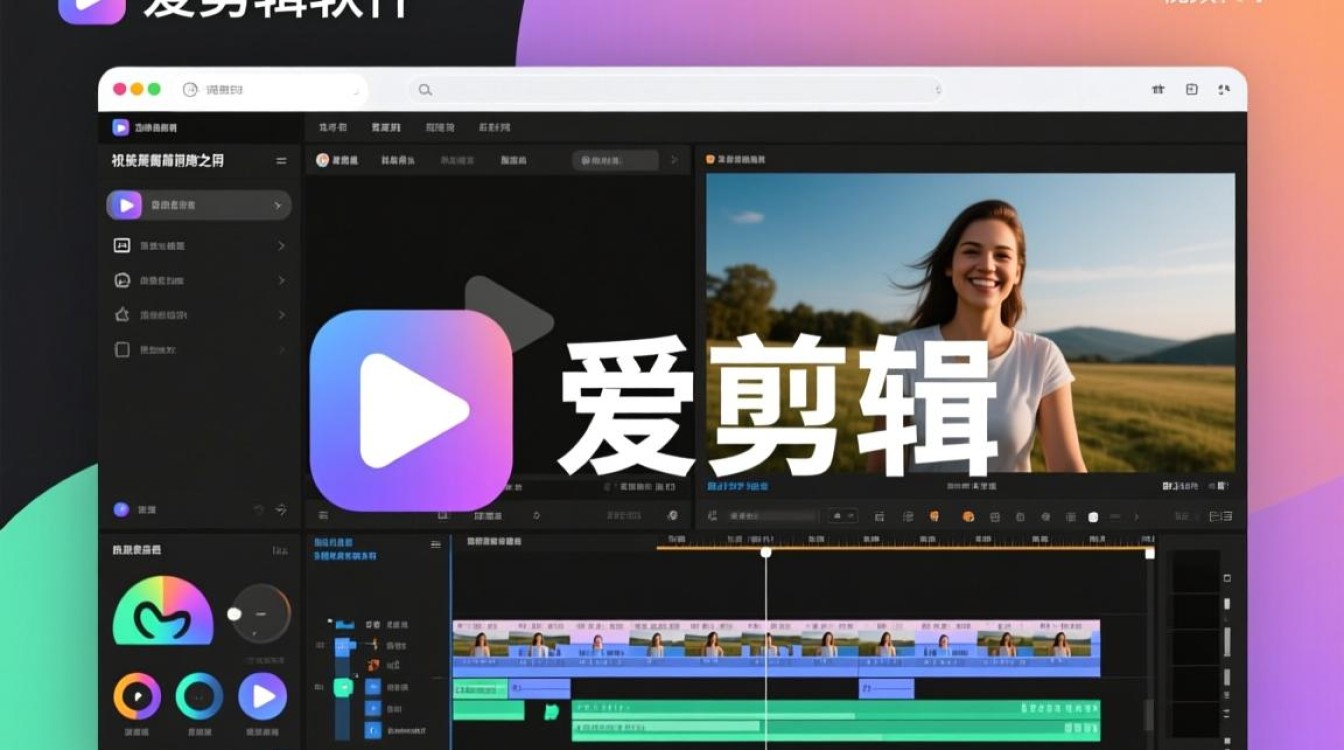Click the round orange icon in the media panel tab row

(x=322, y=160)
